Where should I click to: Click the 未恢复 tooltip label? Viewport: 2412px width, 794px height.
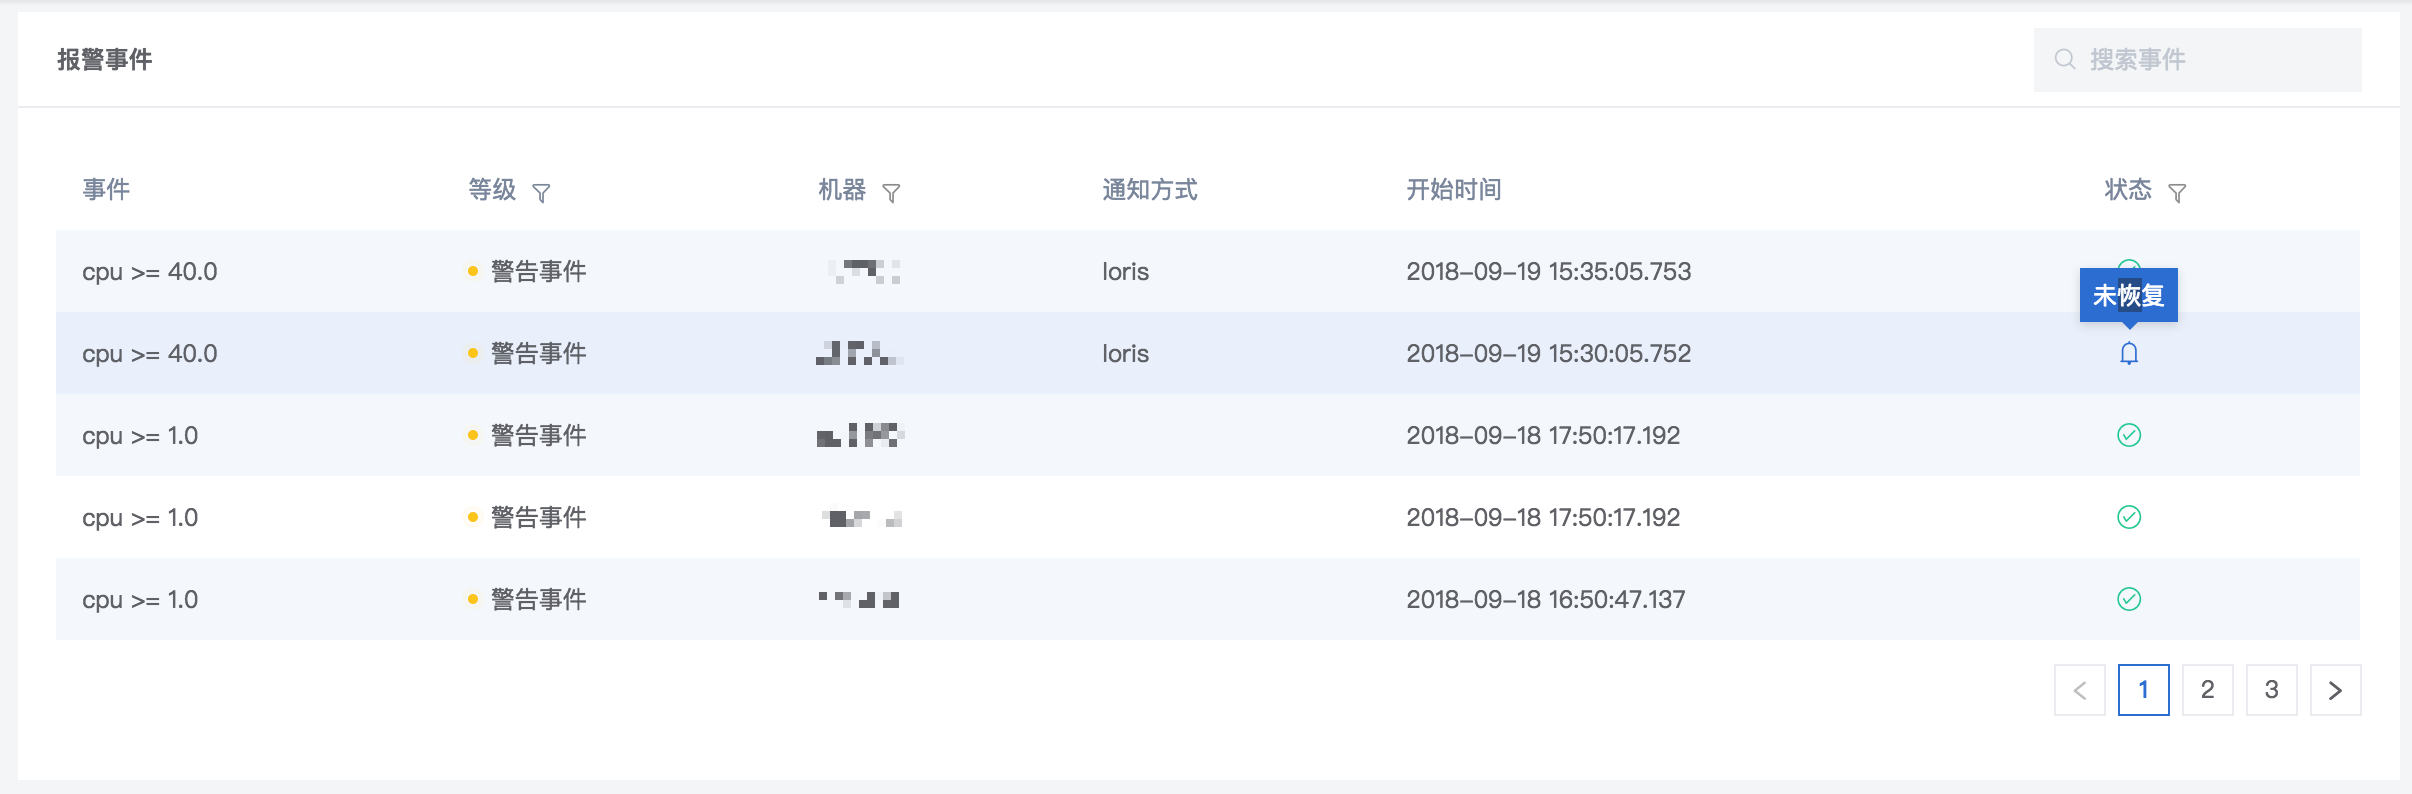coord(2128,296)
